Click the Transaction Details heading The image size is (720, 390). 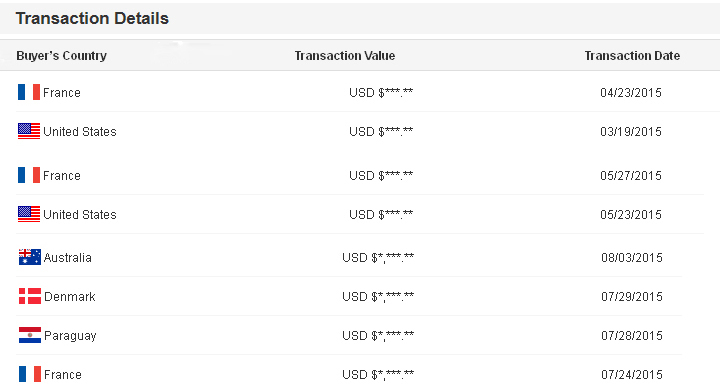coord(92,18)
